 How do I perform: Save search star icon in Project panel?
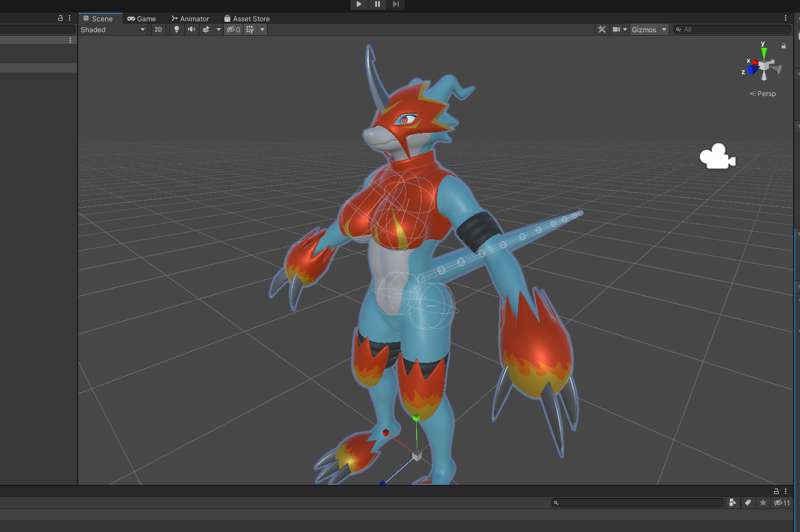[763, 502]
